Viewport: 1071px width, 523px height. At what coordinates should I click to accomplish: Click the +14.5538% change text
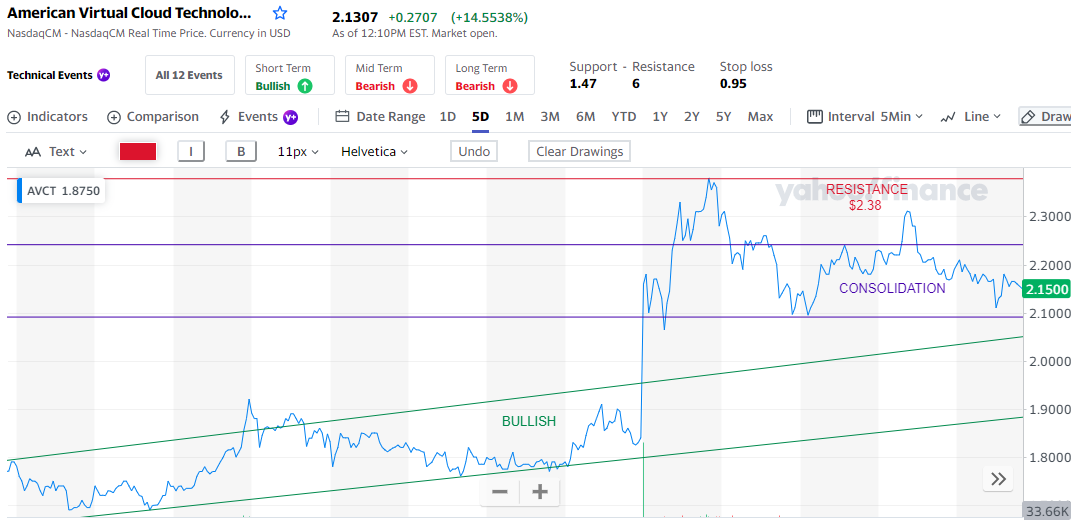coord(489,18)
